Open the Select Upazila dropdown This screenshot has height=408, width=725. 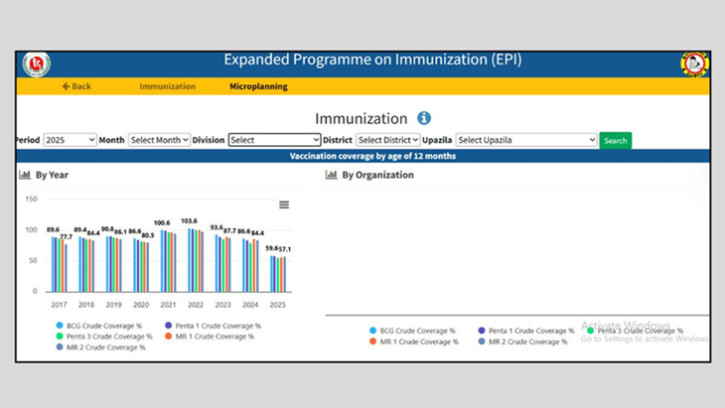point(526,140)
